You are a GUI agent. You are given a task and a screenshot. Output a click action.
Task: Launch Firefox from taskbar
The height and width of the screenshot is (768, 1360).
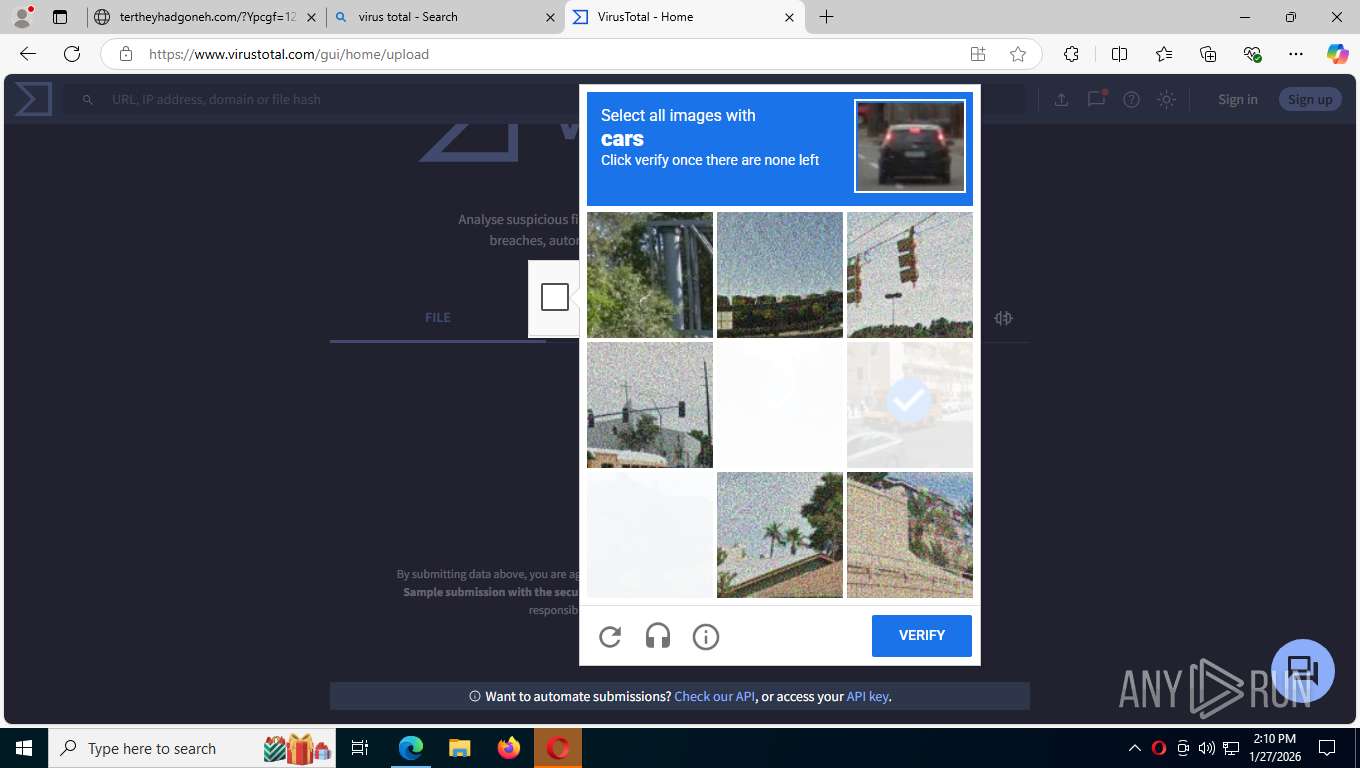pos(509,748)
